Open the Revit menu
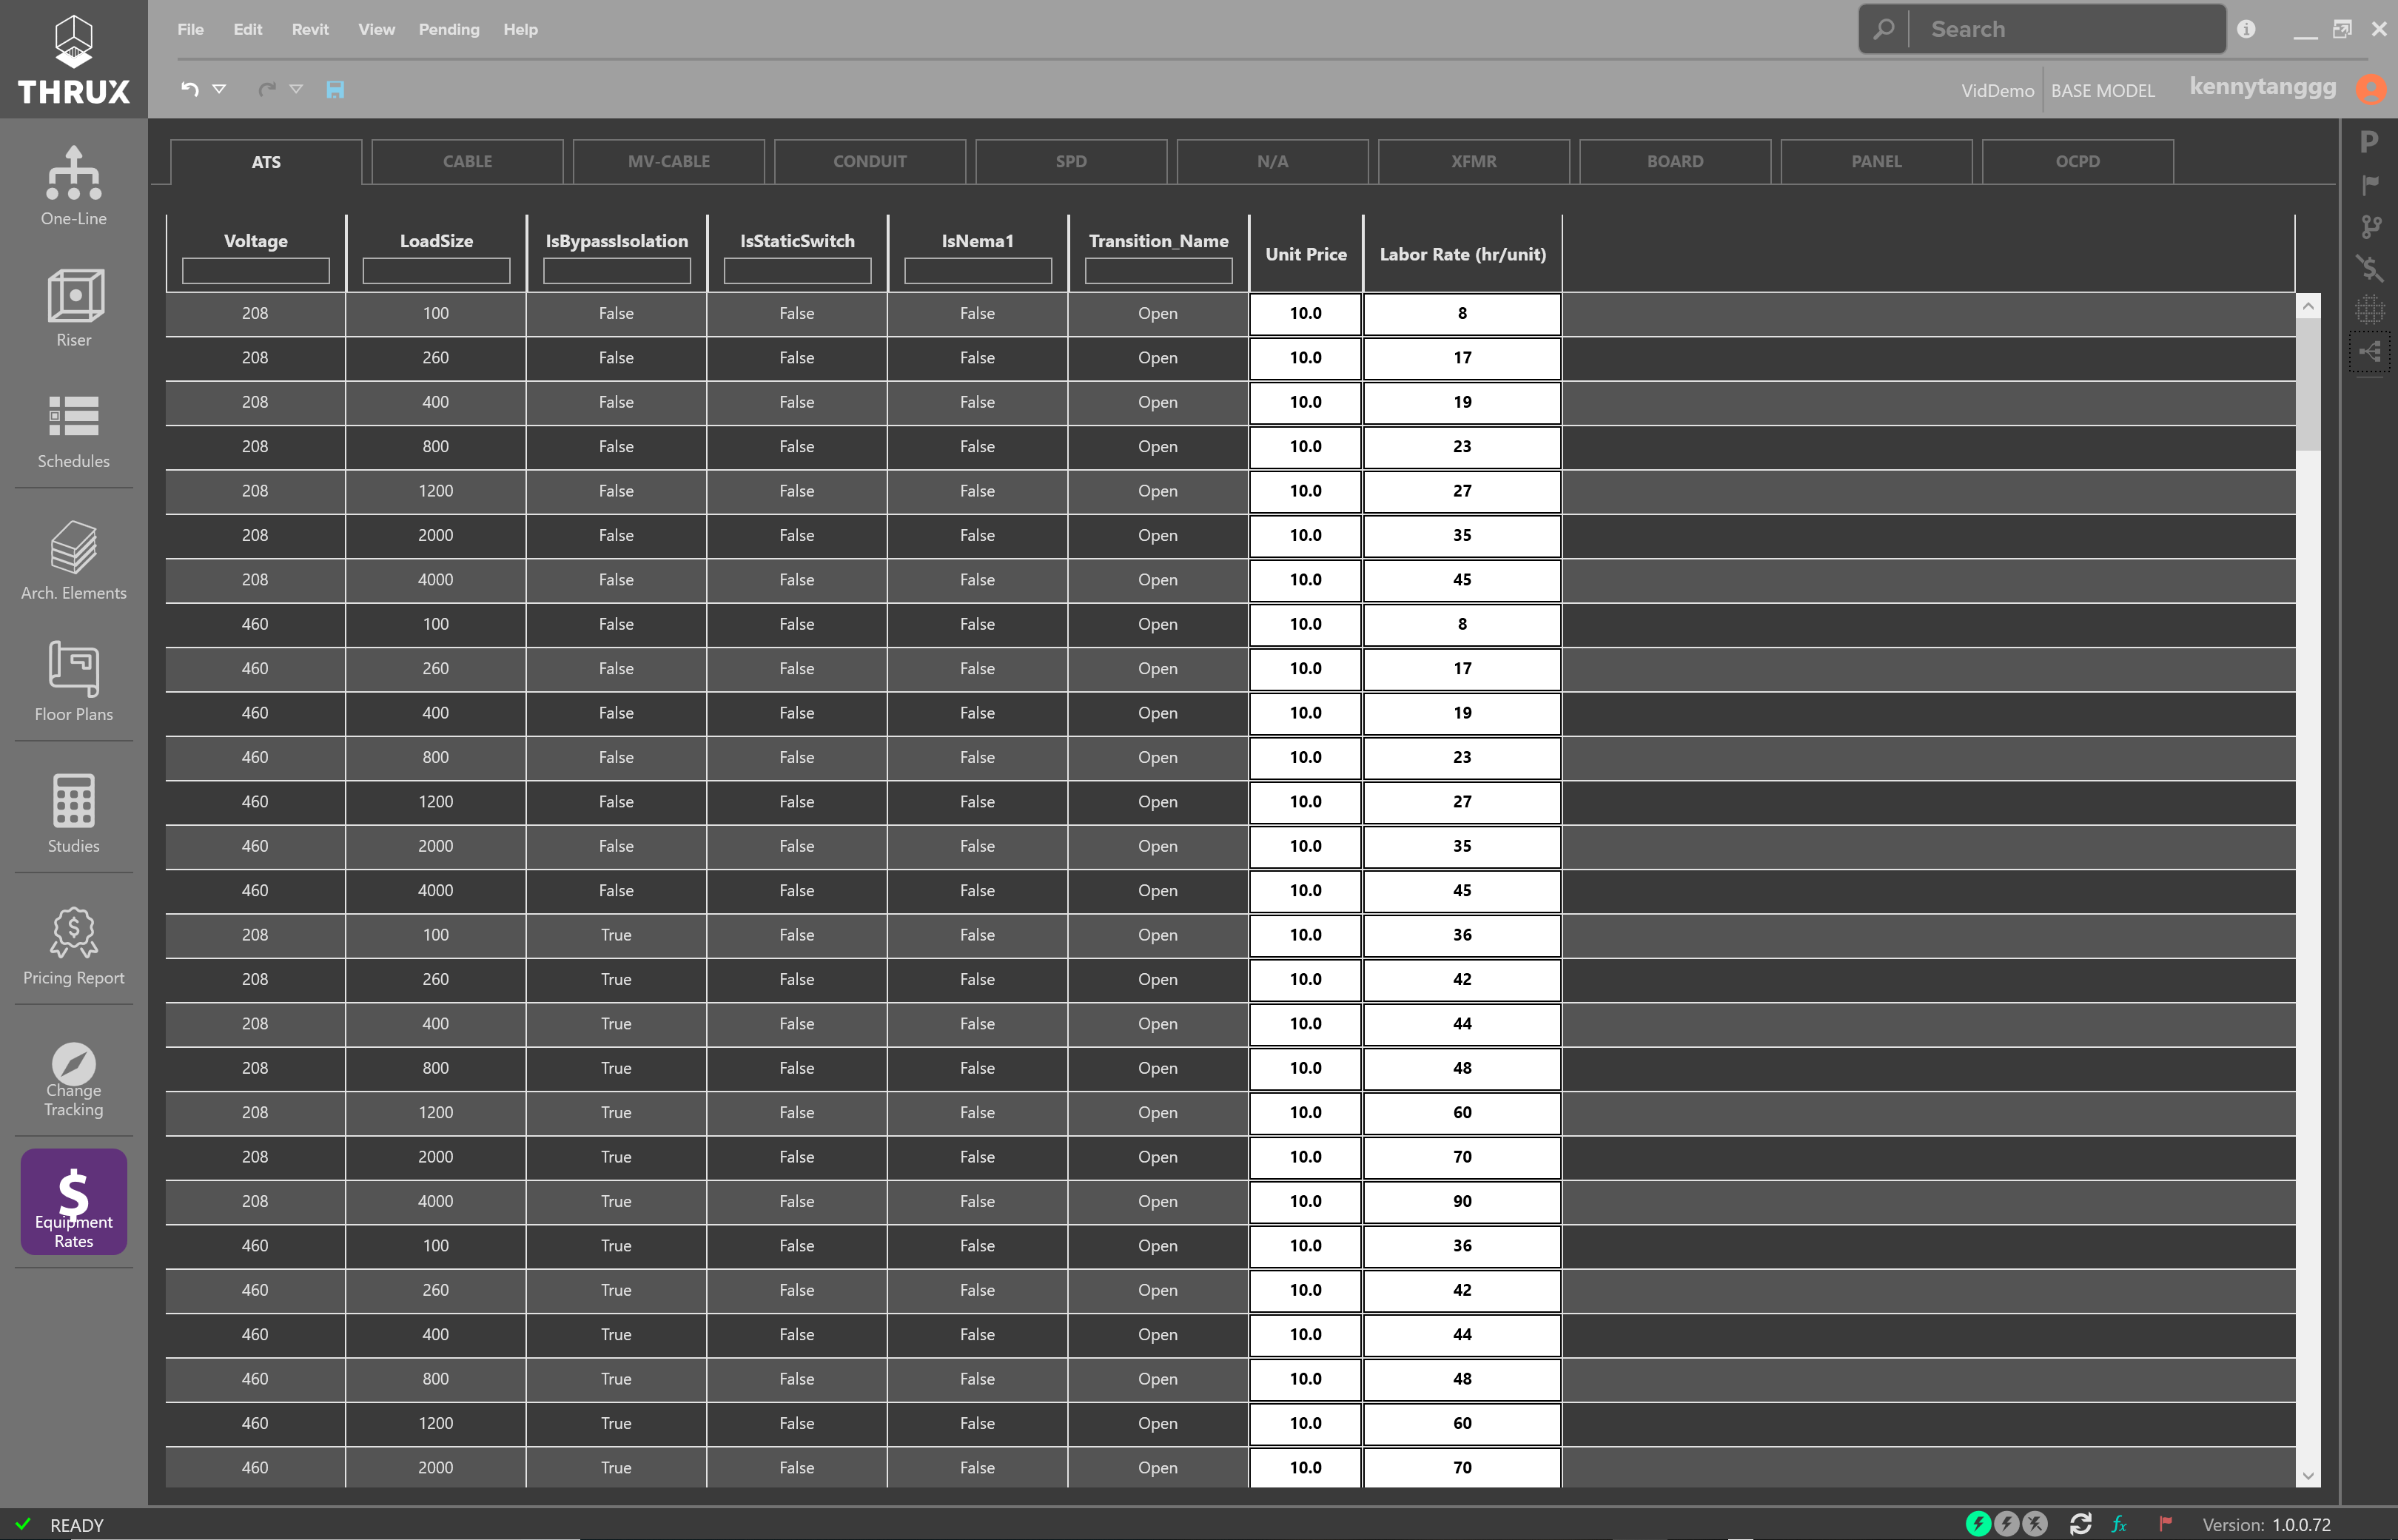 click(310, 29)
